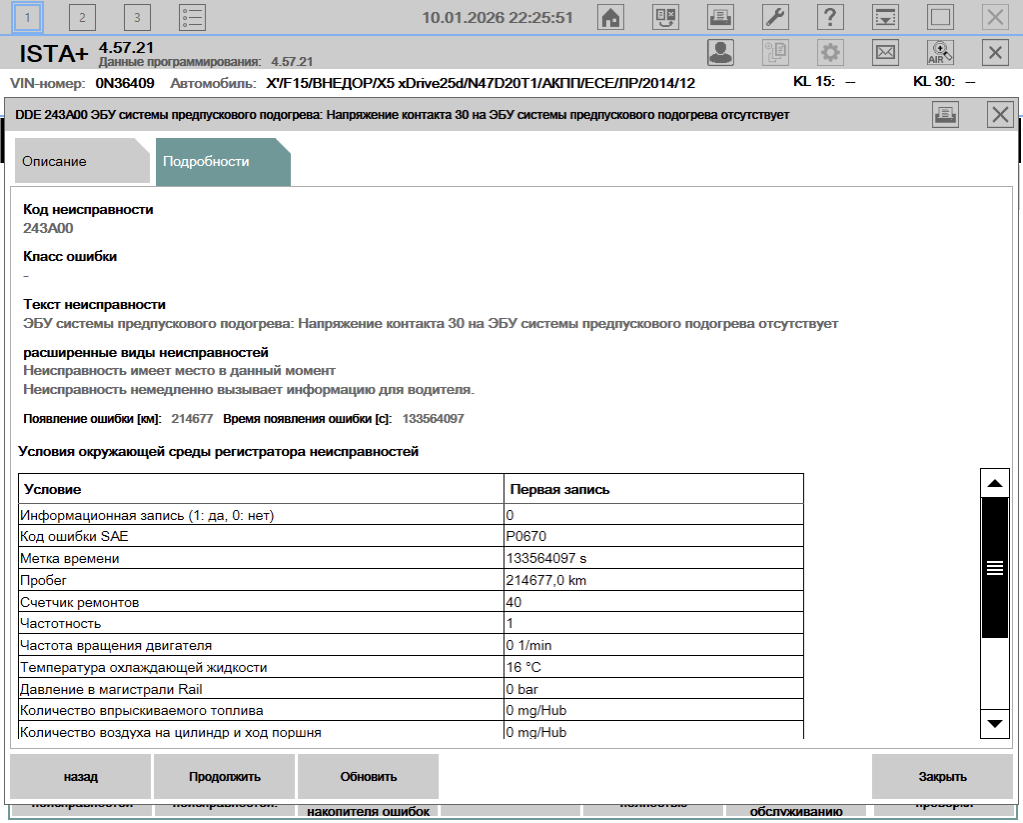Open the Home screen icon
This screenshot has height=823, width=1023.
coord(611,17)
